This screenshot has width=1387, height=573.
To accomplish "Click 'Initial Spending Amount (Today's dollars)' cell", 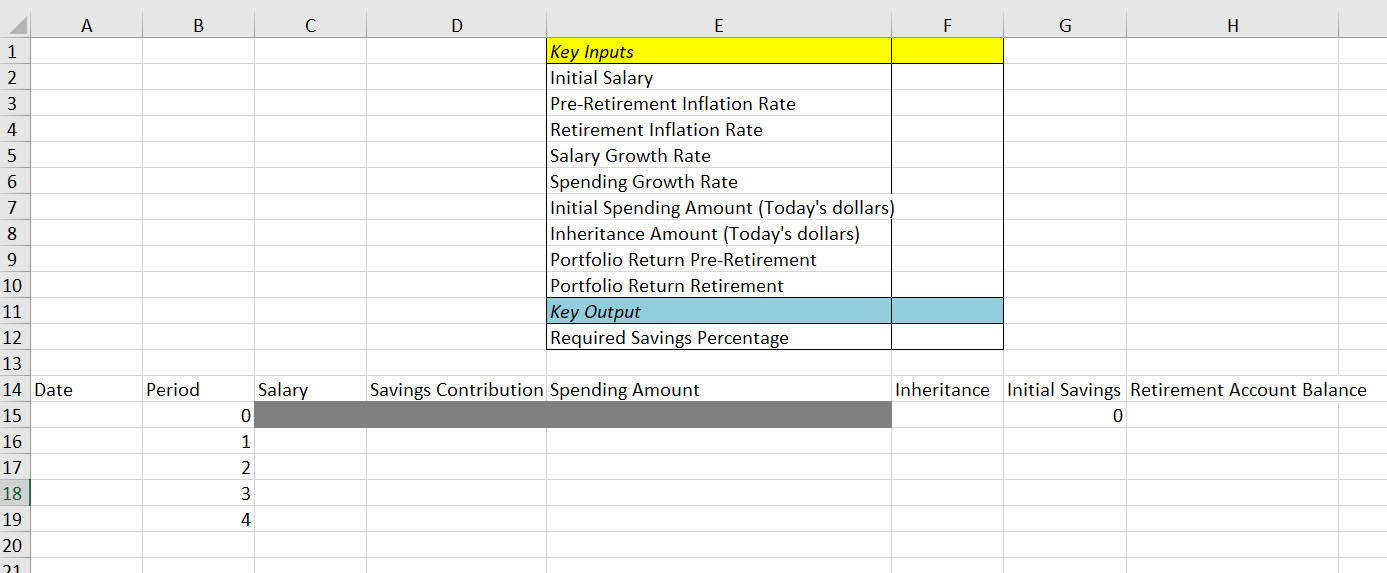I will point(719,208).
